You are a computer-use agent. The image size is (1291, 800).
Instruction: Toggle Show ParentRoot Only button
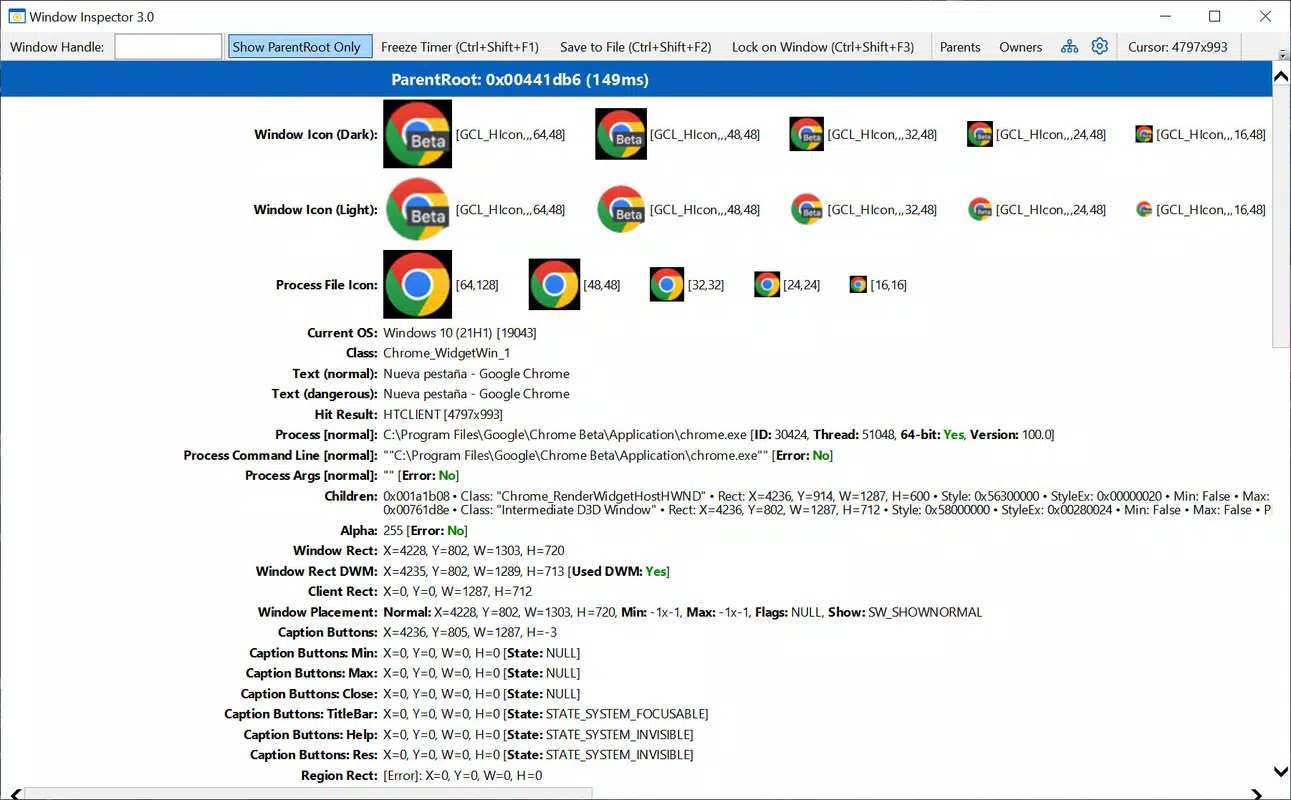point(300,46)
